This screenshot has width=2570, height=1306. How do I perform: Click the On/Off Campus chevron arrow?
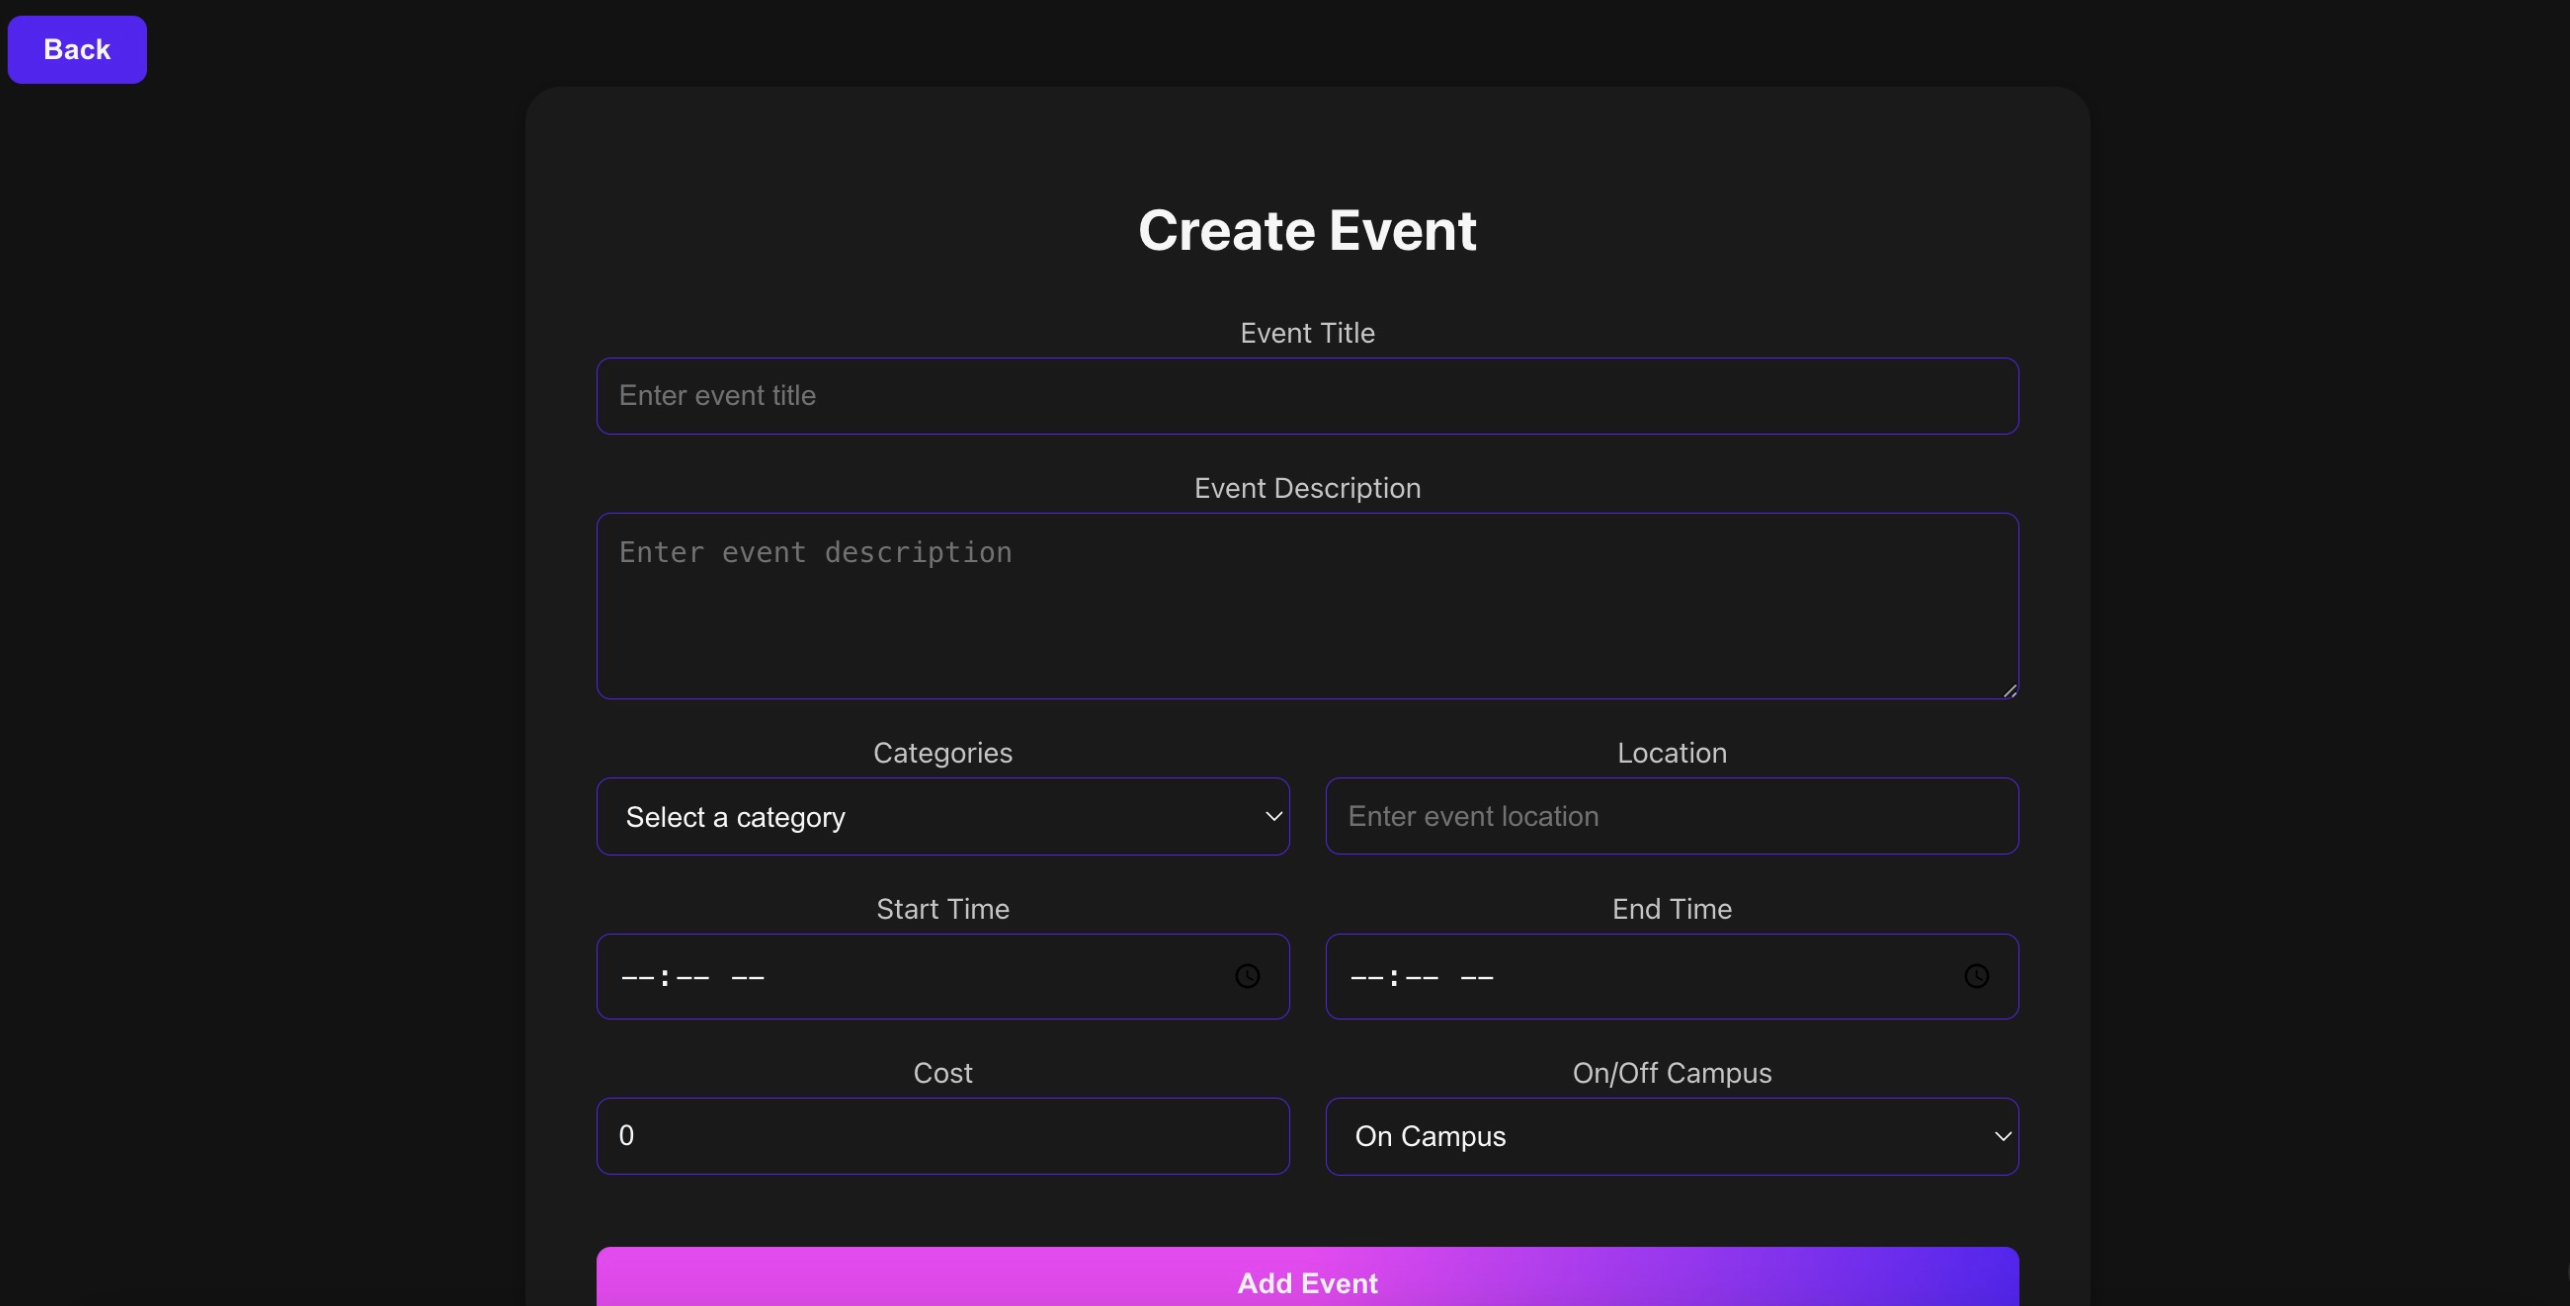(2002, 1136)
